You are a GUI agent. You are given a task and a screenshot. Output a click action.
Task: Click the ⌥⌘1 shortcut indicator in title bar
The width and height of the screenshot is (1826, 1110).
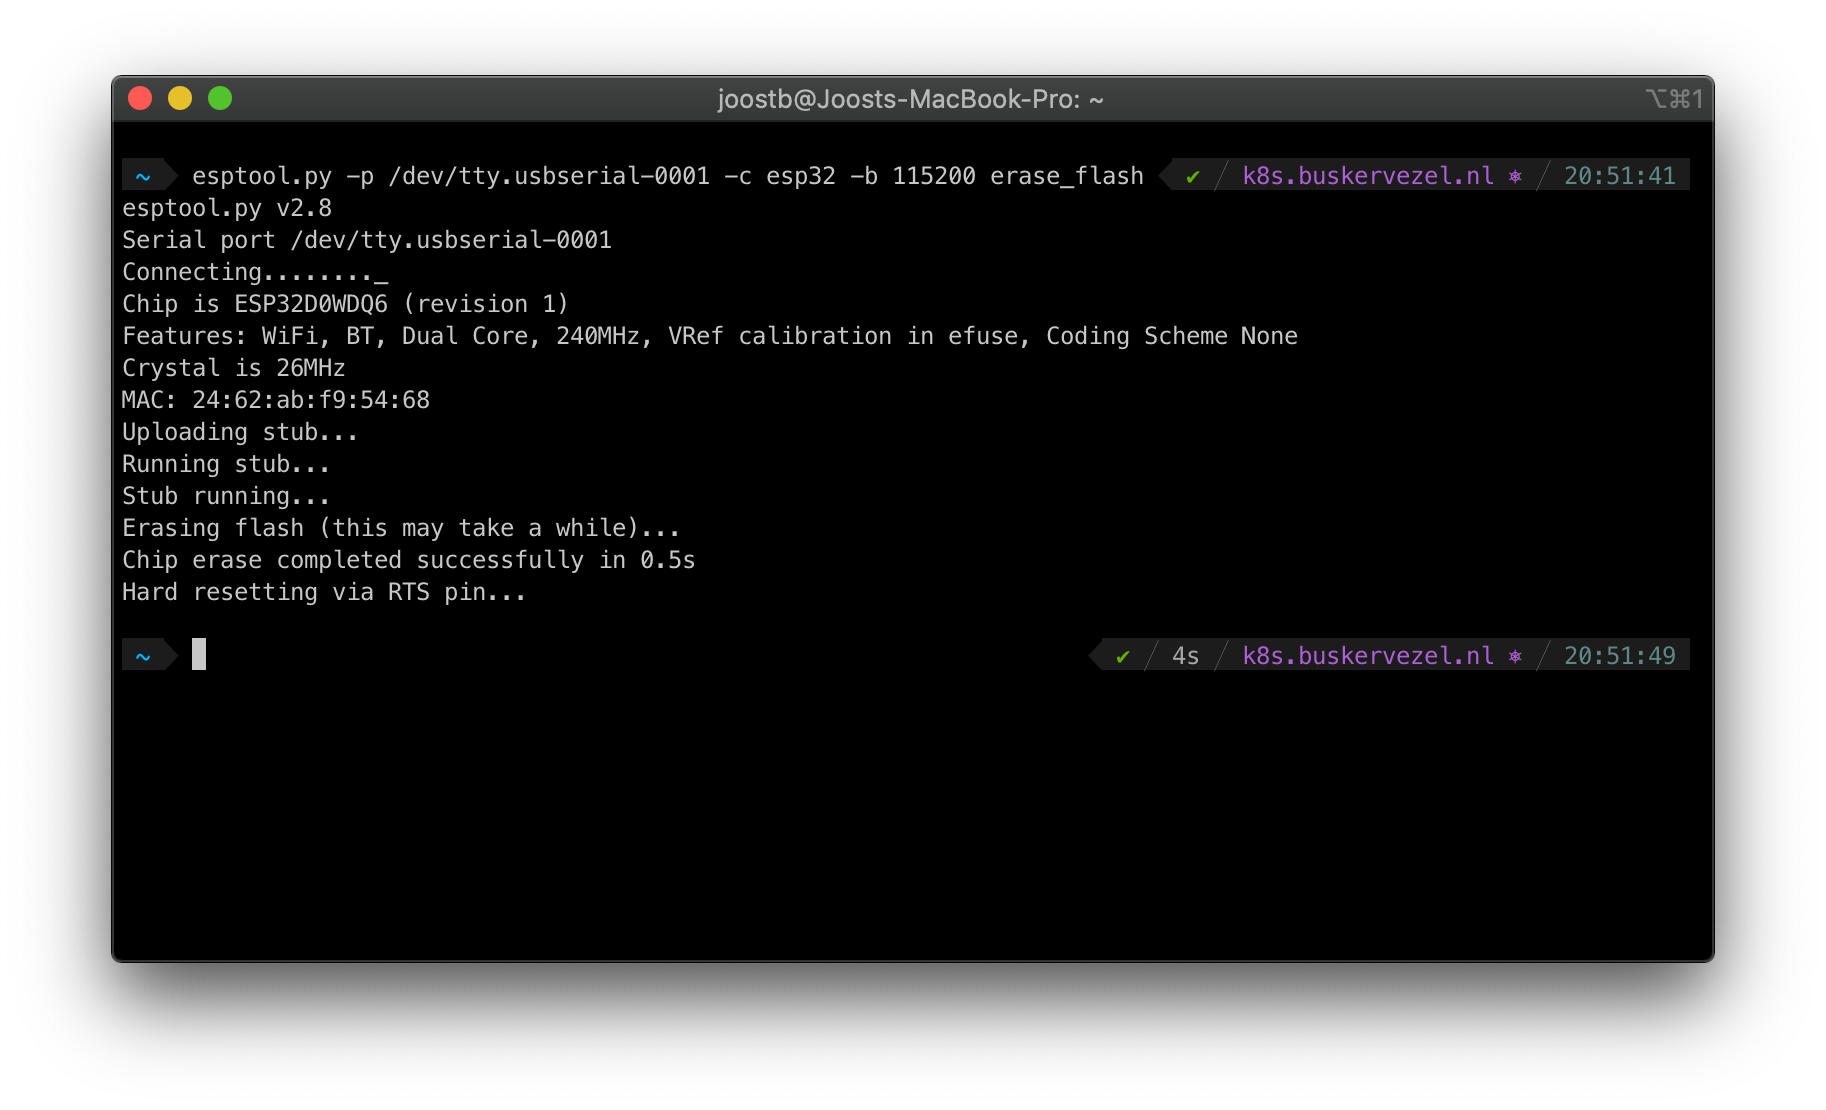(x=1673, y=99)
